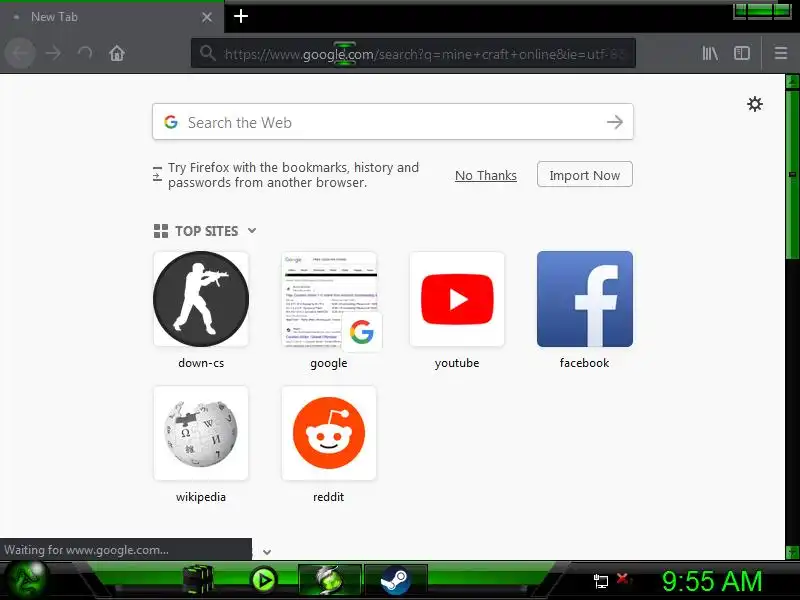
Task: Click the wikipedia label text
Action: click(201, 497)
